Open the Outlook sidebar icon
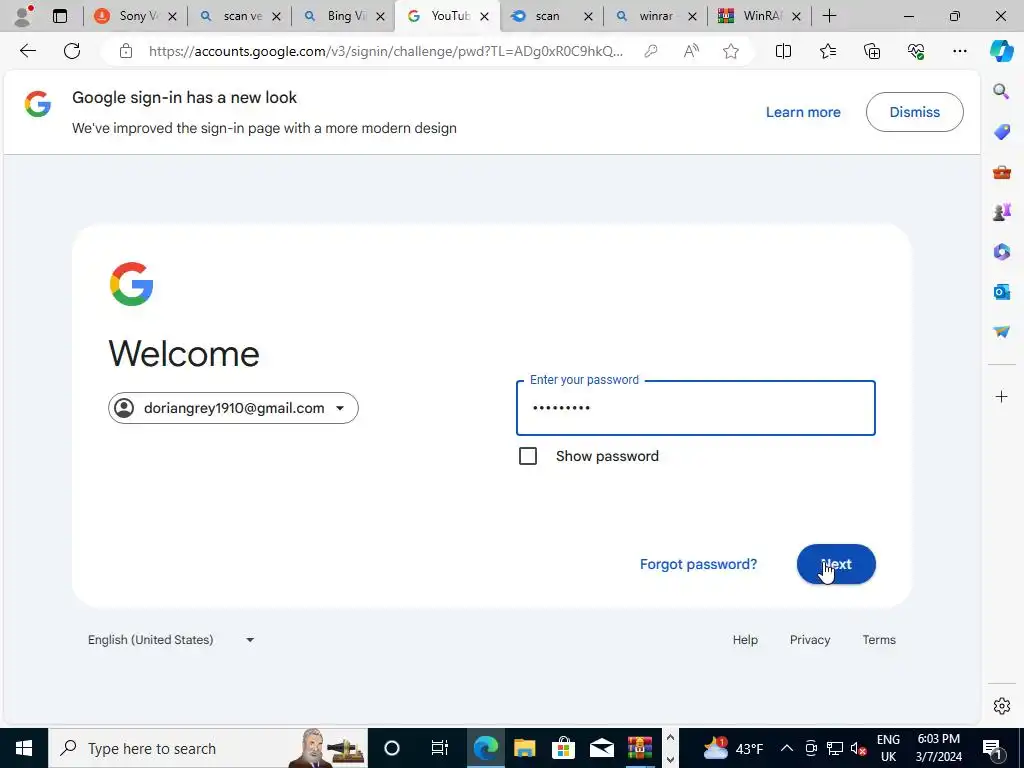 point(1001,291)
